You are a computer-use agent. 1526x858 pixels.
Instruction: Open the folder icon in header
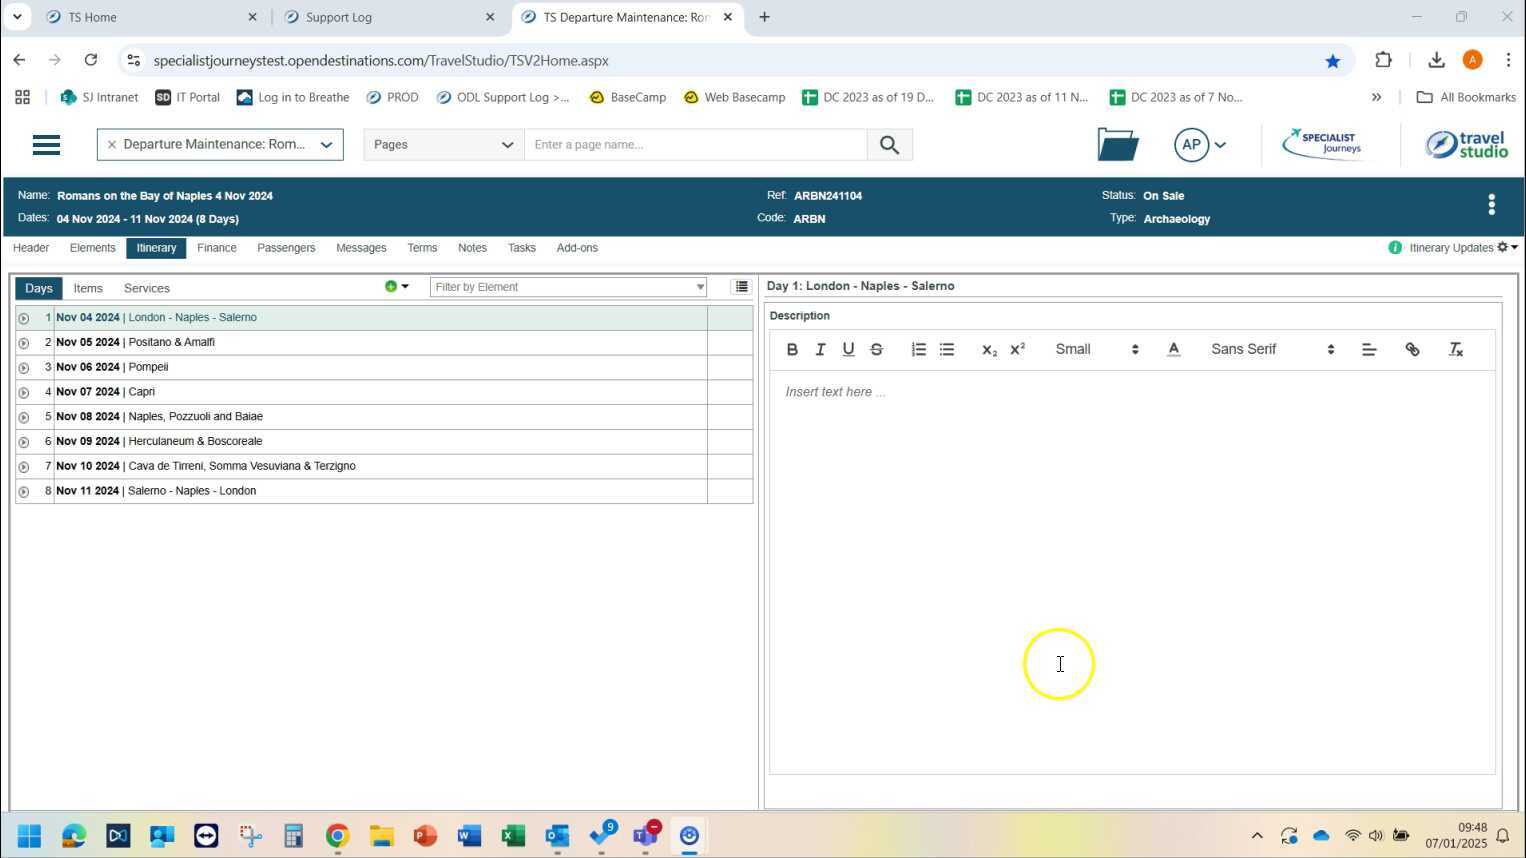1117,145
